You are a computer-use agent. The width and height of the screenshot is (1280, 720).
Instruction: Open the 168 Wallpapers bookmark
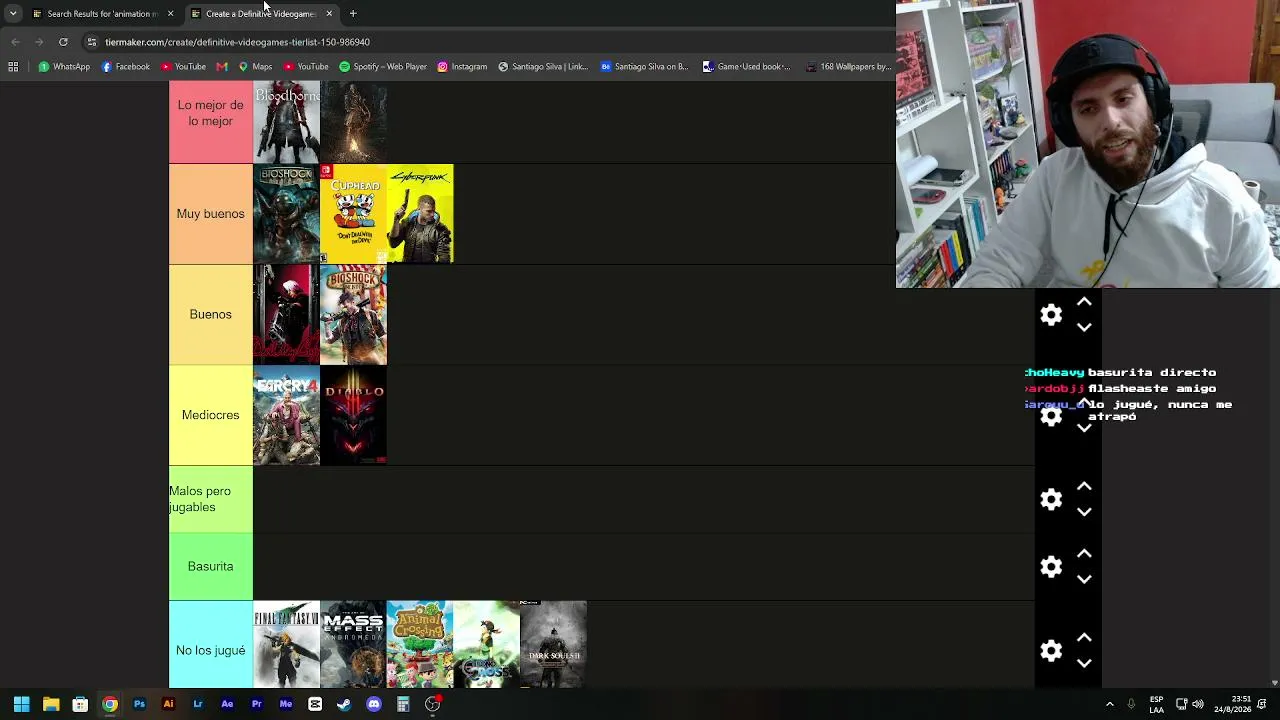(849, 67)
